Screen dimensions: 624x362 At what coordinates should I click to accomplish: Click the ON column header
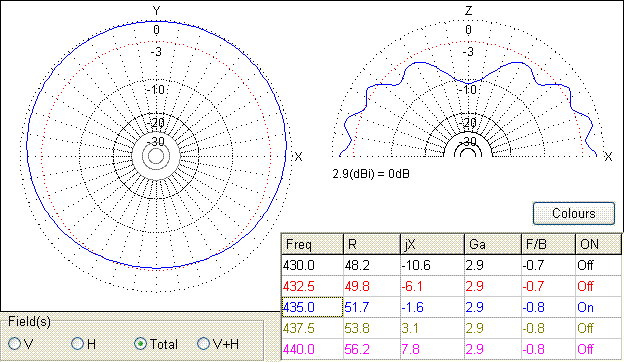click(x=599, y=244)
